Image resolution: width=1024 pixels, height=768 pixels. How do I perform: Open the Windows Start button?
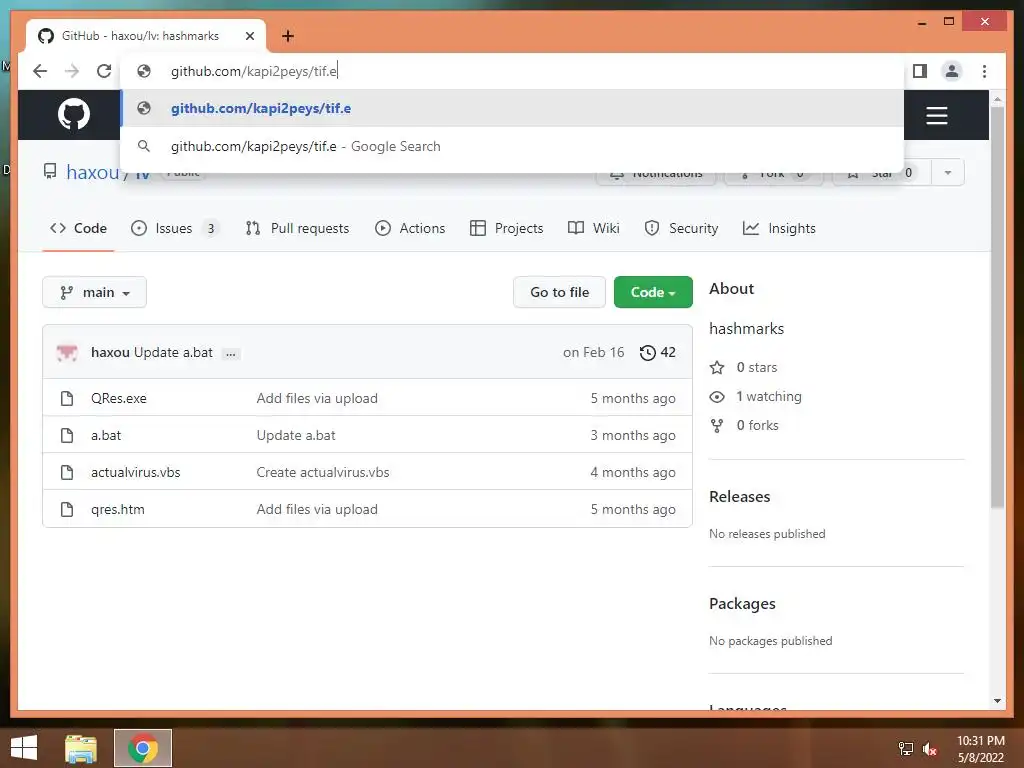tap(24, 748)
